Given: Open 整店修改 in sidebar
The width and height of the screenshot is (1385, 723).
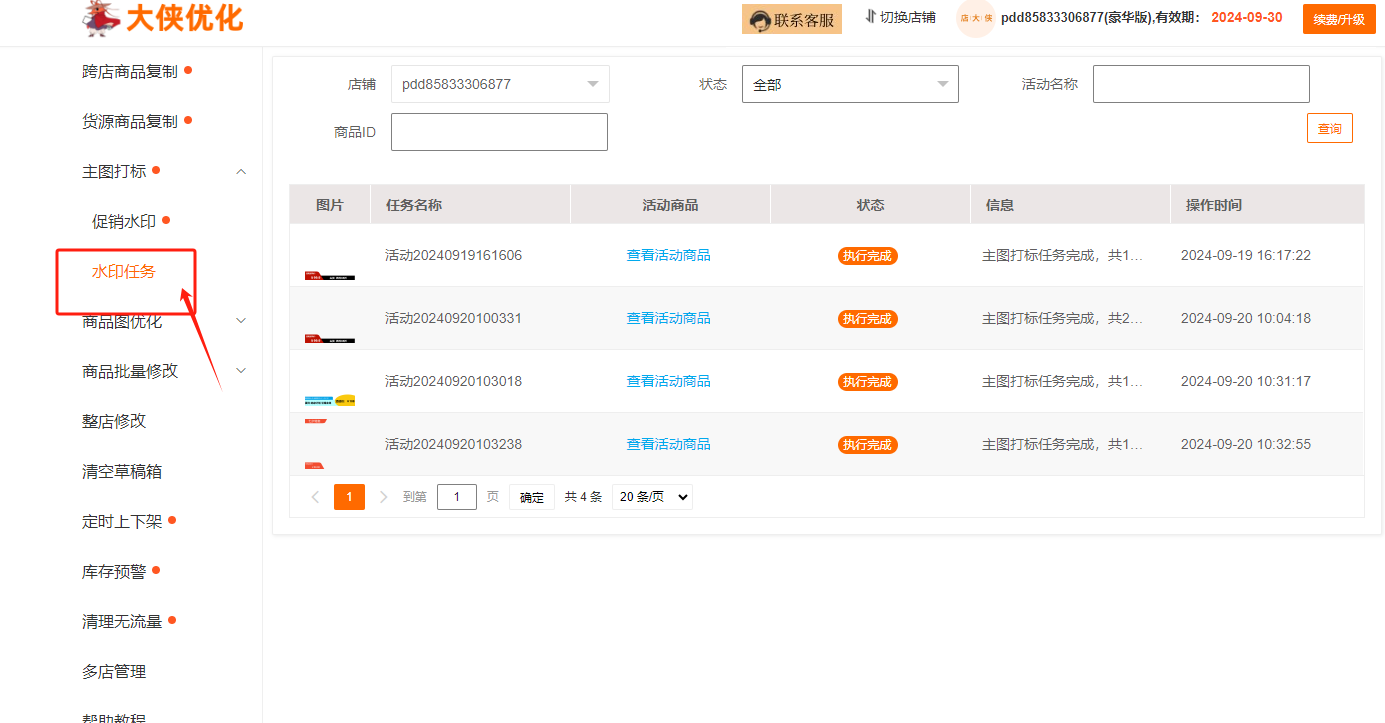Looking at the screenshot, I should (114, 421).
